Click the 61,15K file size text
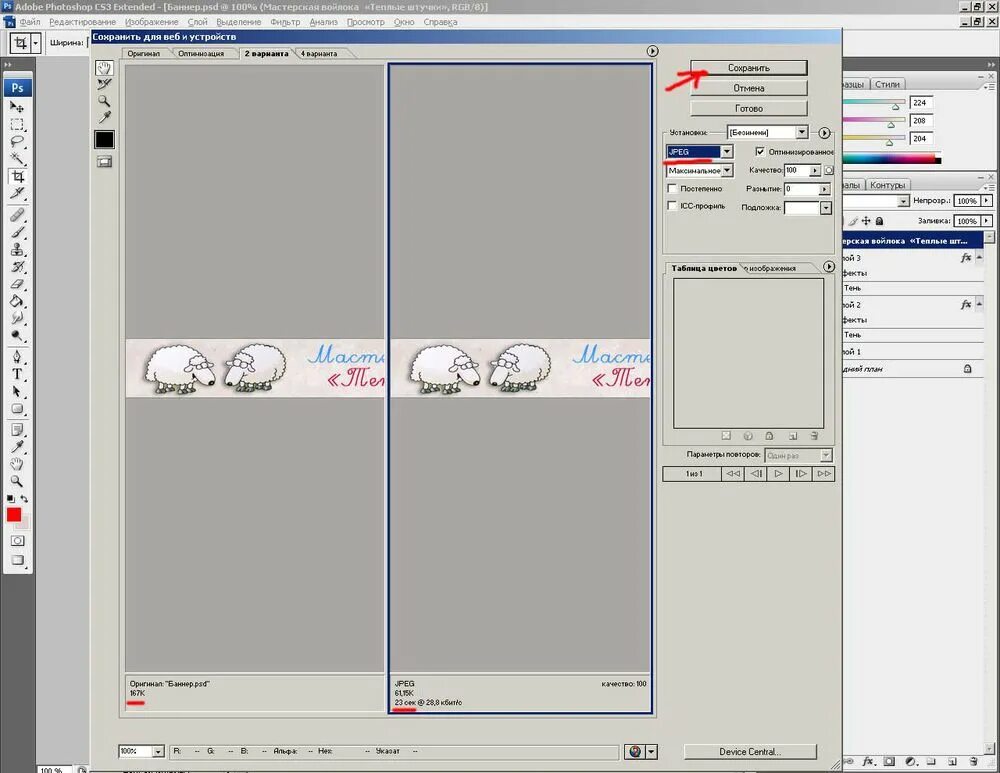The height and width of the screenshot is (773, 1000). point(404,693)
